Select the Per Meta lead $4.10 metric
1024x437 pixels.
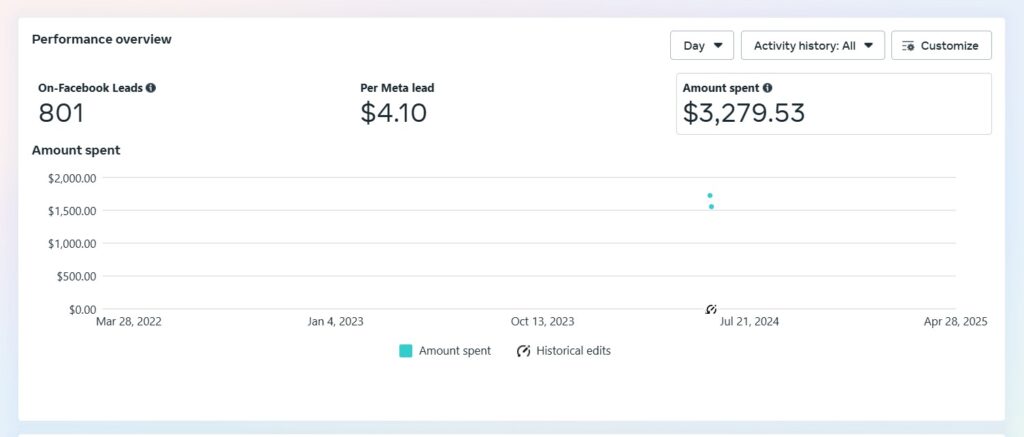(x=397, y=104)
